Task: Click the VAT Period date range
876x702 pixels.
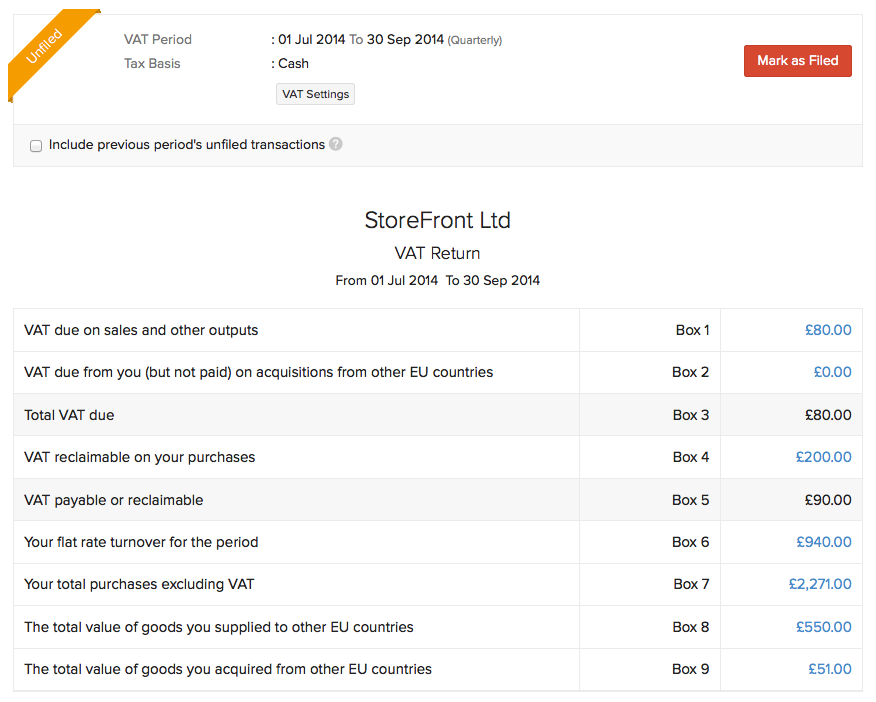Action: (x=360, y=40)
